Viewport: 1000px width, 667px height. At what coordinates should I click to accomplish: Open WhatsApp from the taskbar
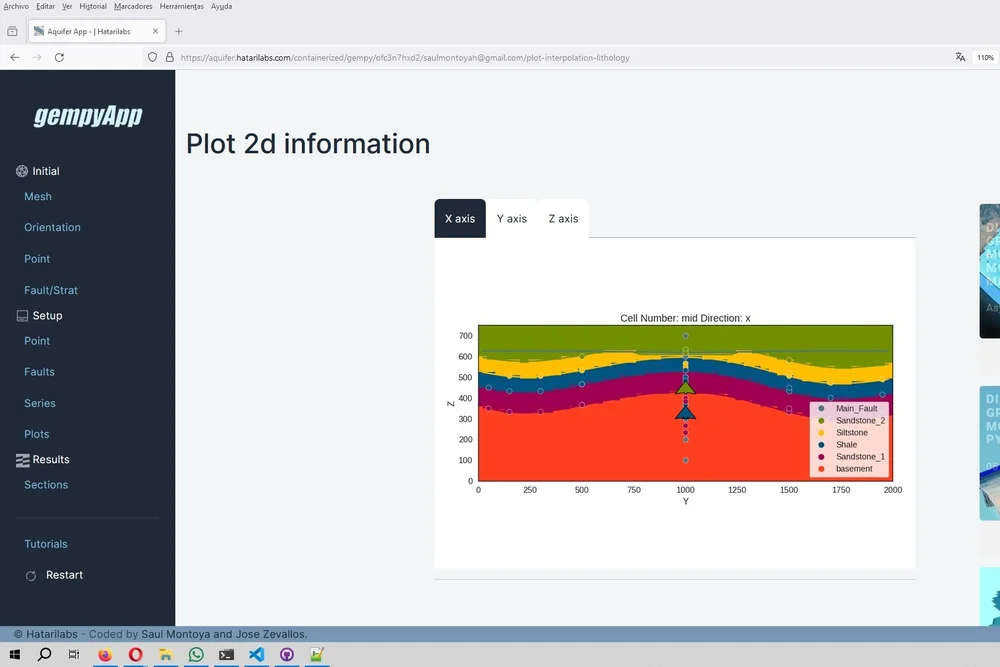click(196, 654)
